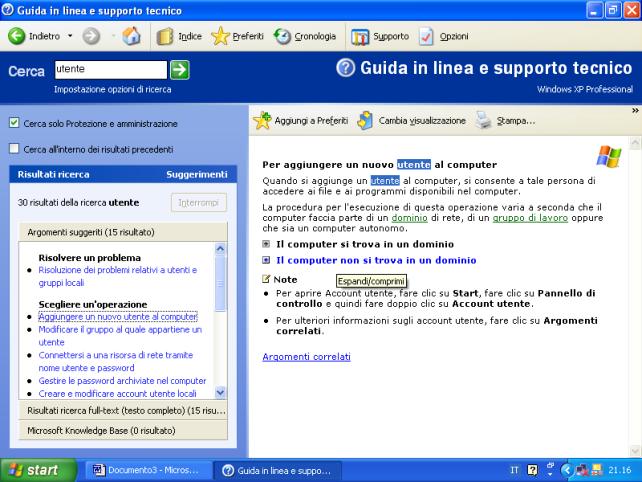The width and height of the screenshot is (642, 482).
Task: Uncheck Cerca solo Protezione e amministrazione
Action: 14,122
